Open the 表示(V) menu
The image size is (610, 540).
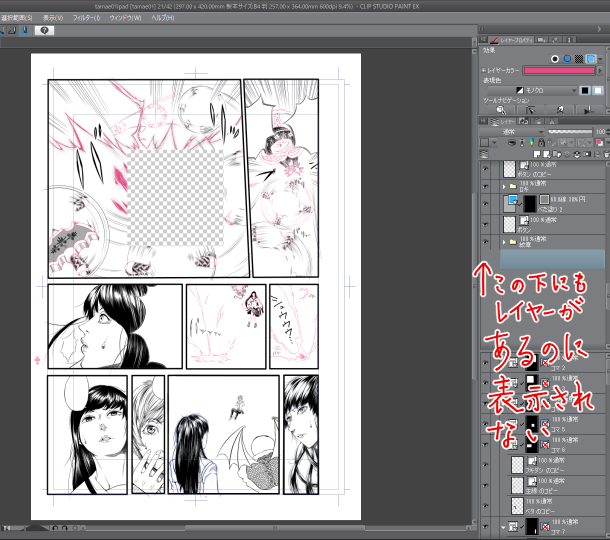53,18
